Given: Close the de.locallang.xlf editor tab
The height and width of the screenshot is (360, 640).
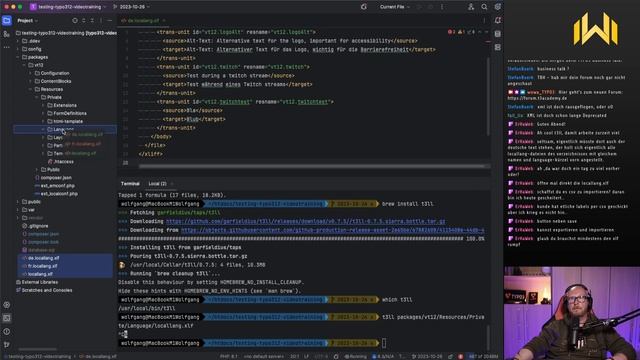Looking at the screenshot, I should pyautogui.click(x=164, y=20).
